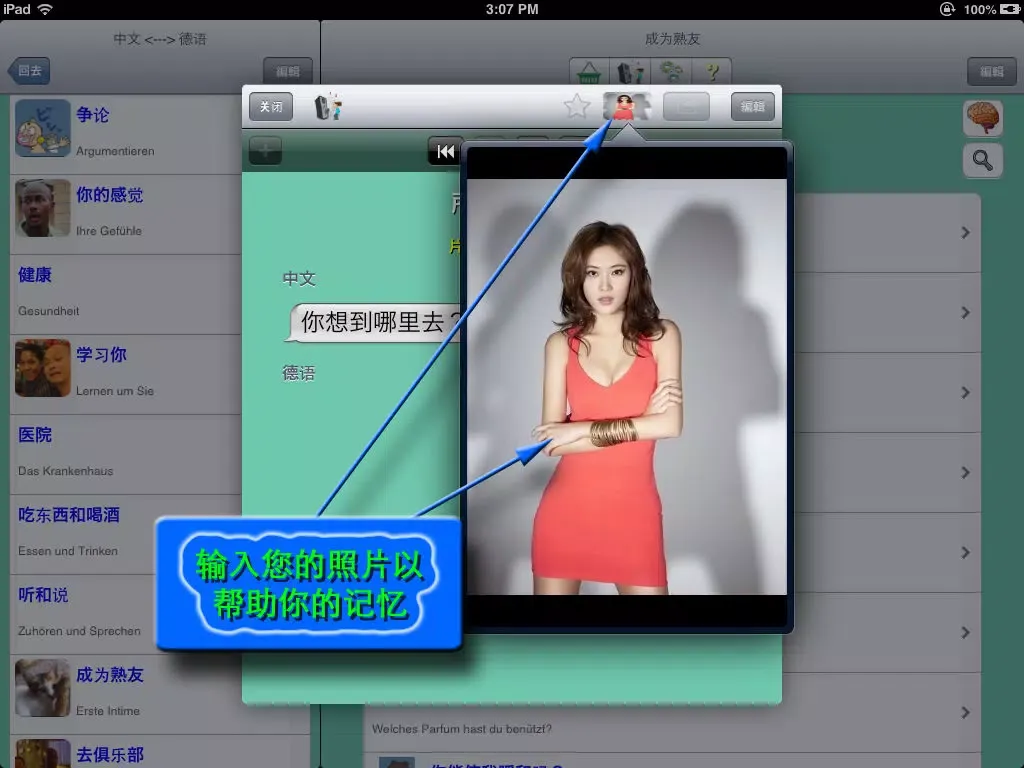Tap the question mark help icon
1024x768 pixels.
[712, 71]
